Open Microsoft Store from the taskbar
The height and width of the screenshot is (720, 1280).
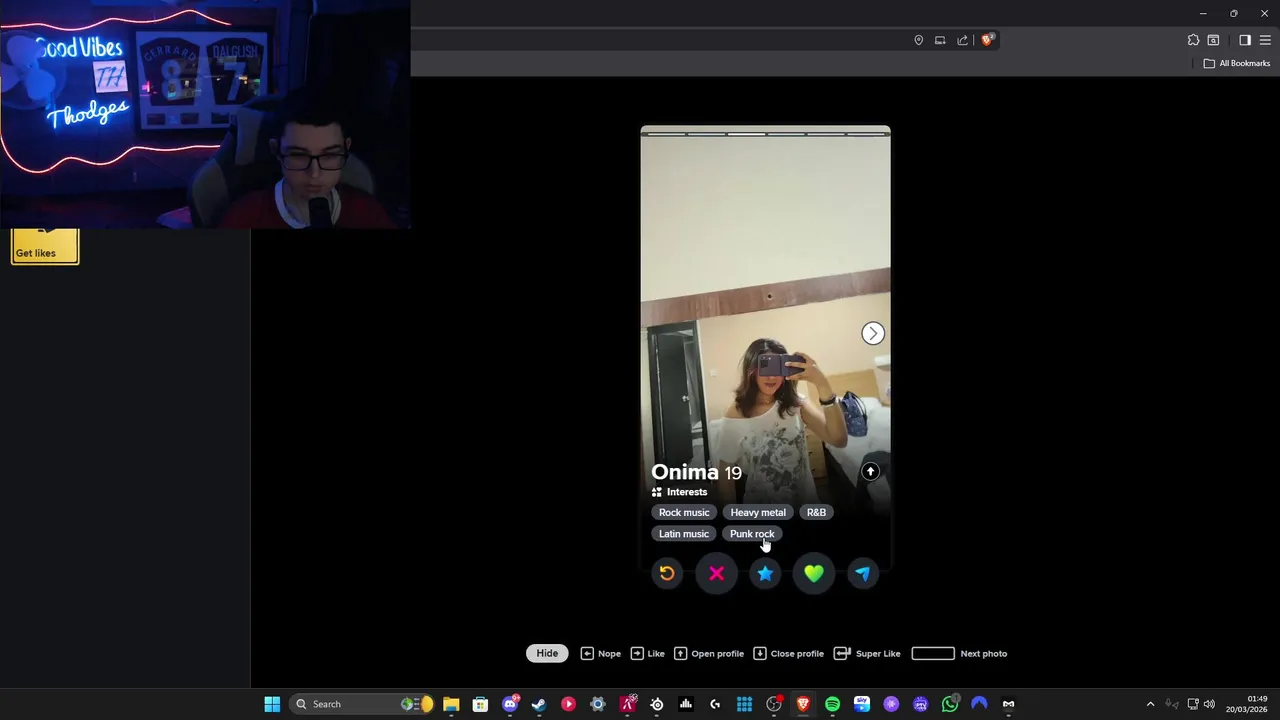pos(480,704)
